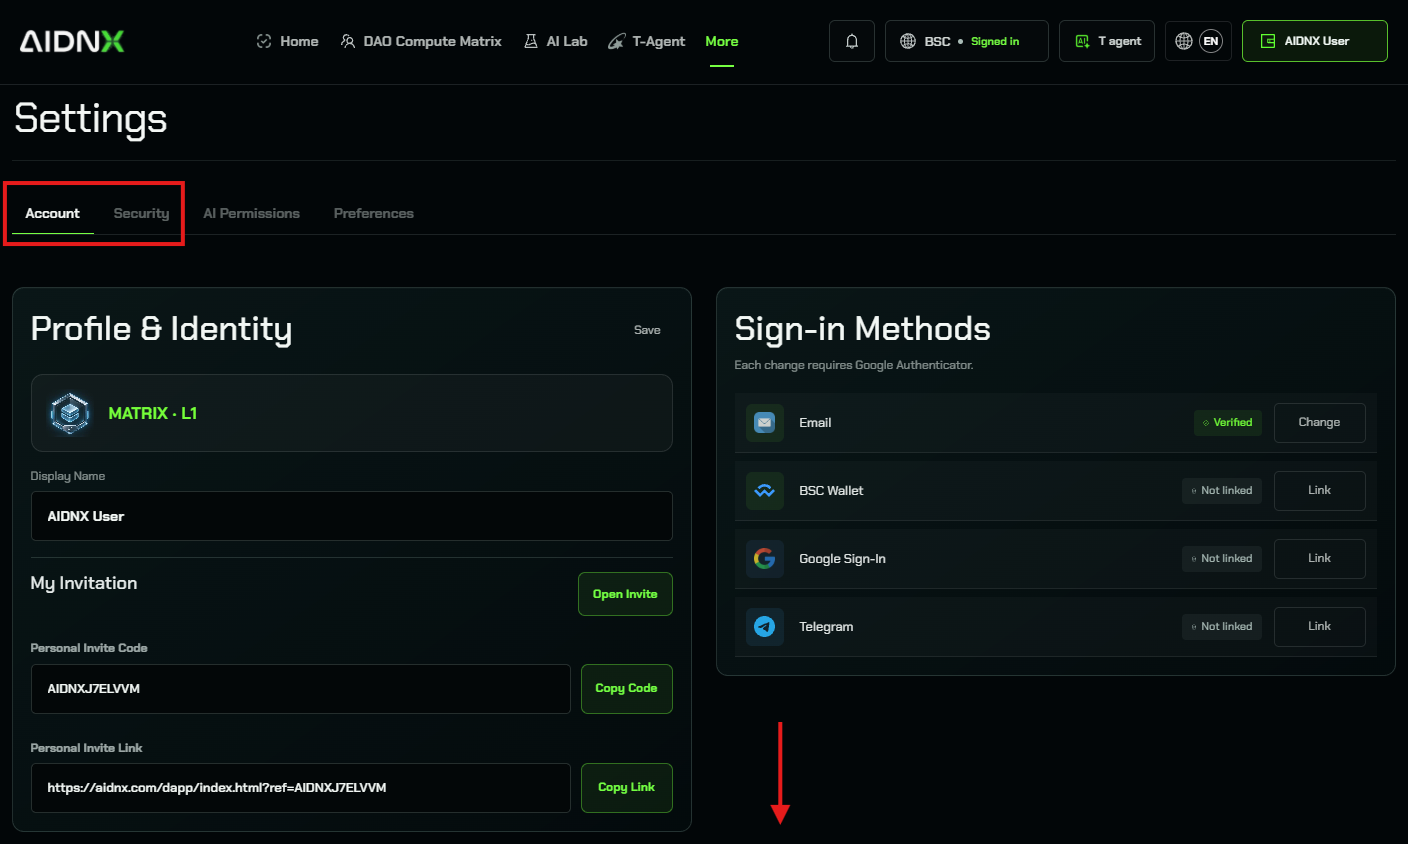The width and height of the screenshot is (1408, 844).
Task: Click the Personal Invite Code label
Action: point(89,648)
